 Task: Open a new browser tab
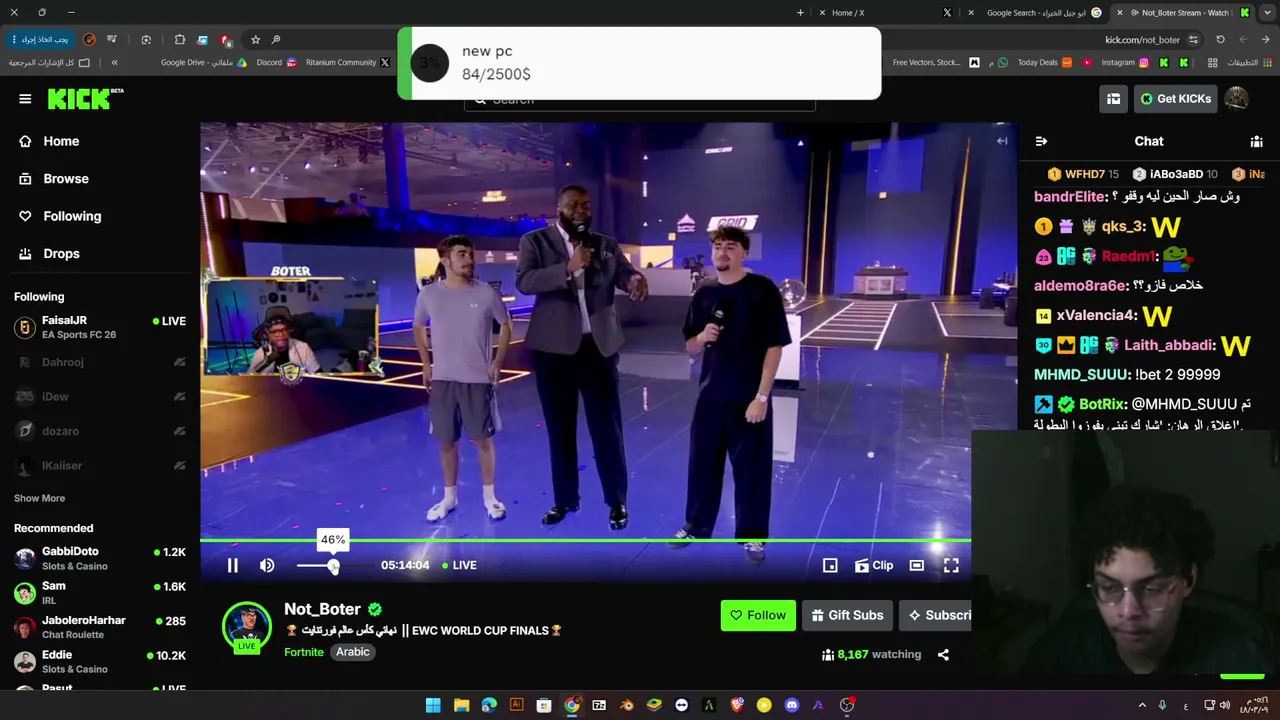tap(800, 13)
